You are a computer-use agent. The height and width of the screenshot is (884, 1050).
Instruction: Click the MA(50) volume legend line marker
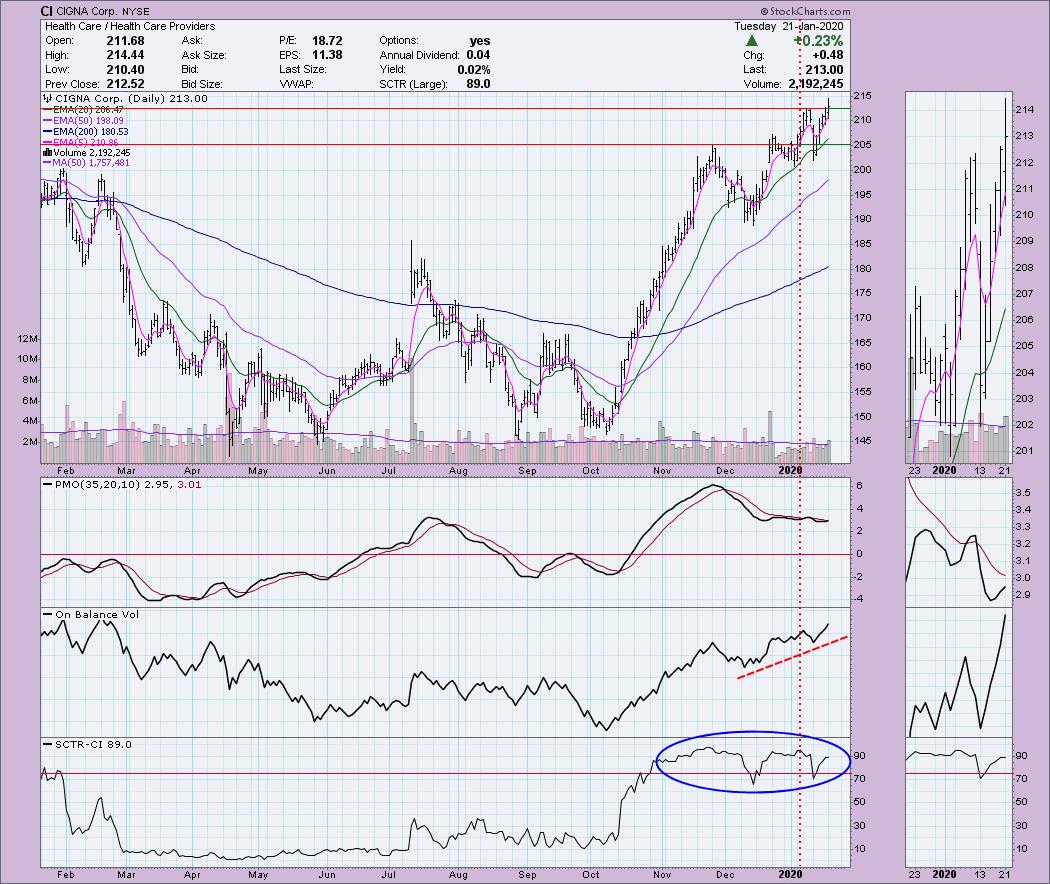[48, 163]
